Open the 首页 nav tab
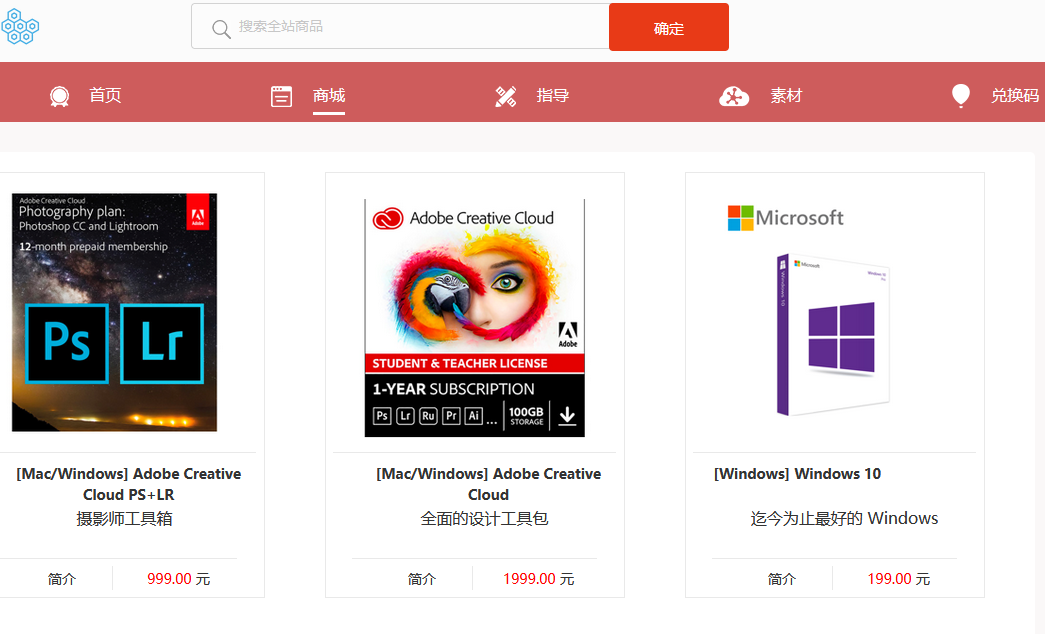 click(105, 95)
